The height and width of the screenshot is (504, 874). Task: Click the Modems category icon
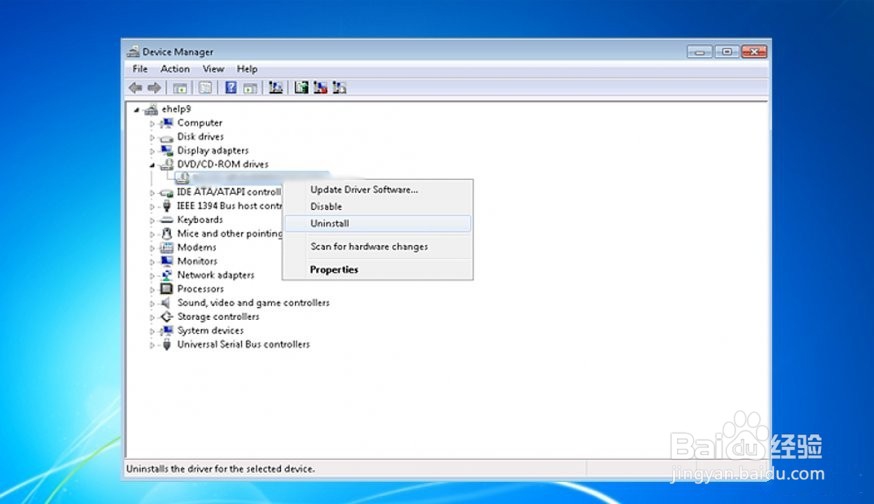(x=166, y=248)
